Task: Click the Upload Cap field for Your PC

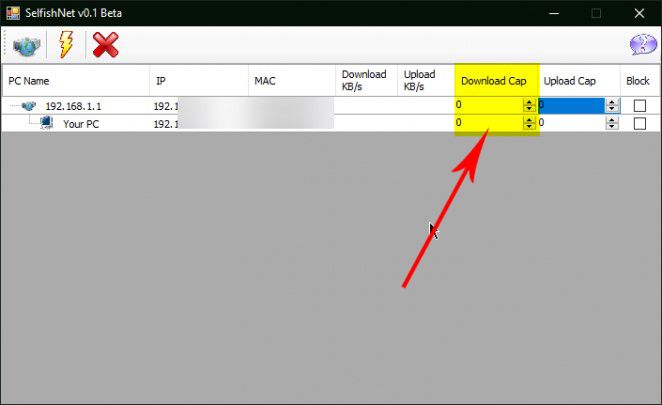Action: click(572, 123)
